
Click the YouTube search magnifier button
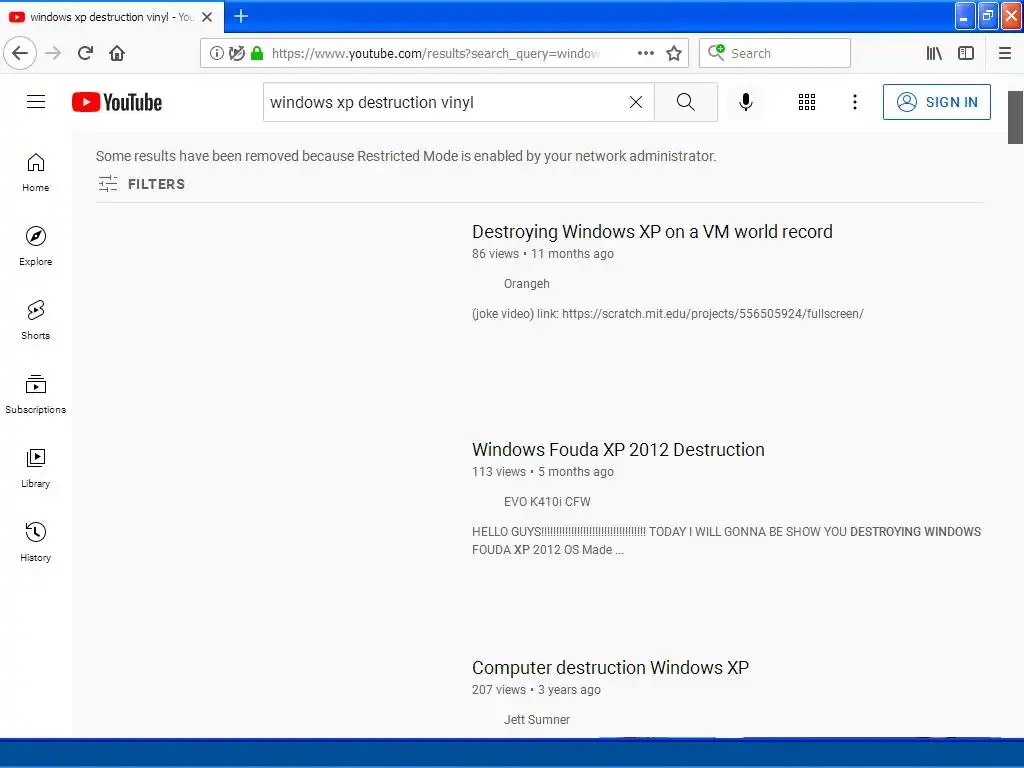686,102
